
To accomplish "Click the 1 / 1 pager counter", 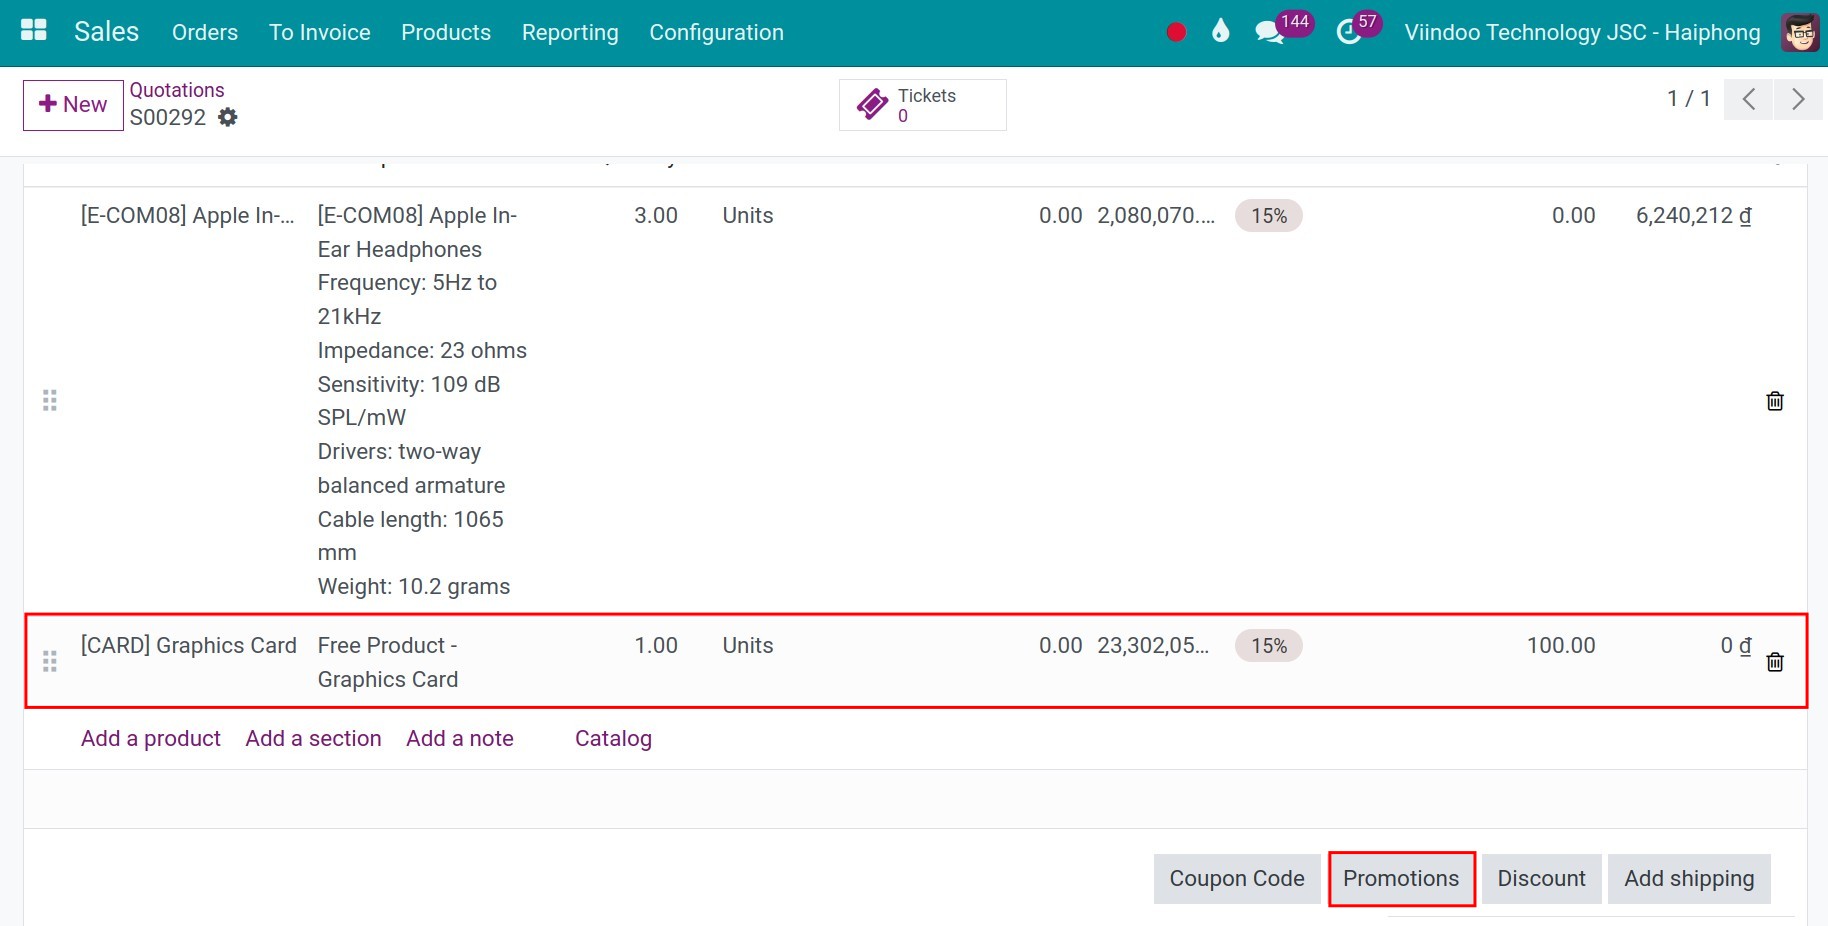I will (x=1688, y=99).
